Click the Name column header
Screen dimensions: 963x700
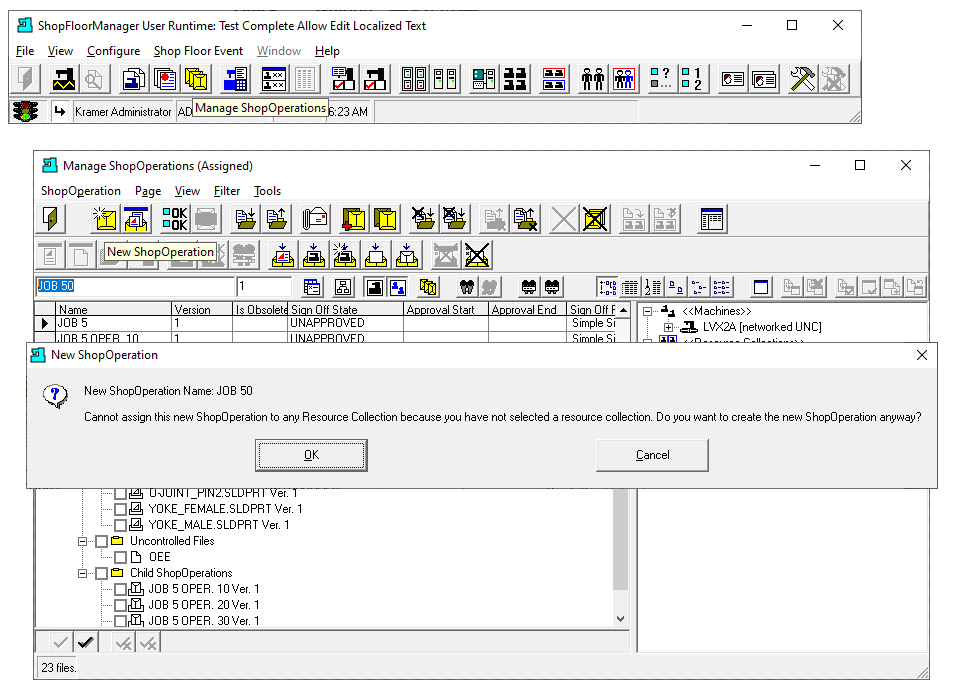point(114,309)
